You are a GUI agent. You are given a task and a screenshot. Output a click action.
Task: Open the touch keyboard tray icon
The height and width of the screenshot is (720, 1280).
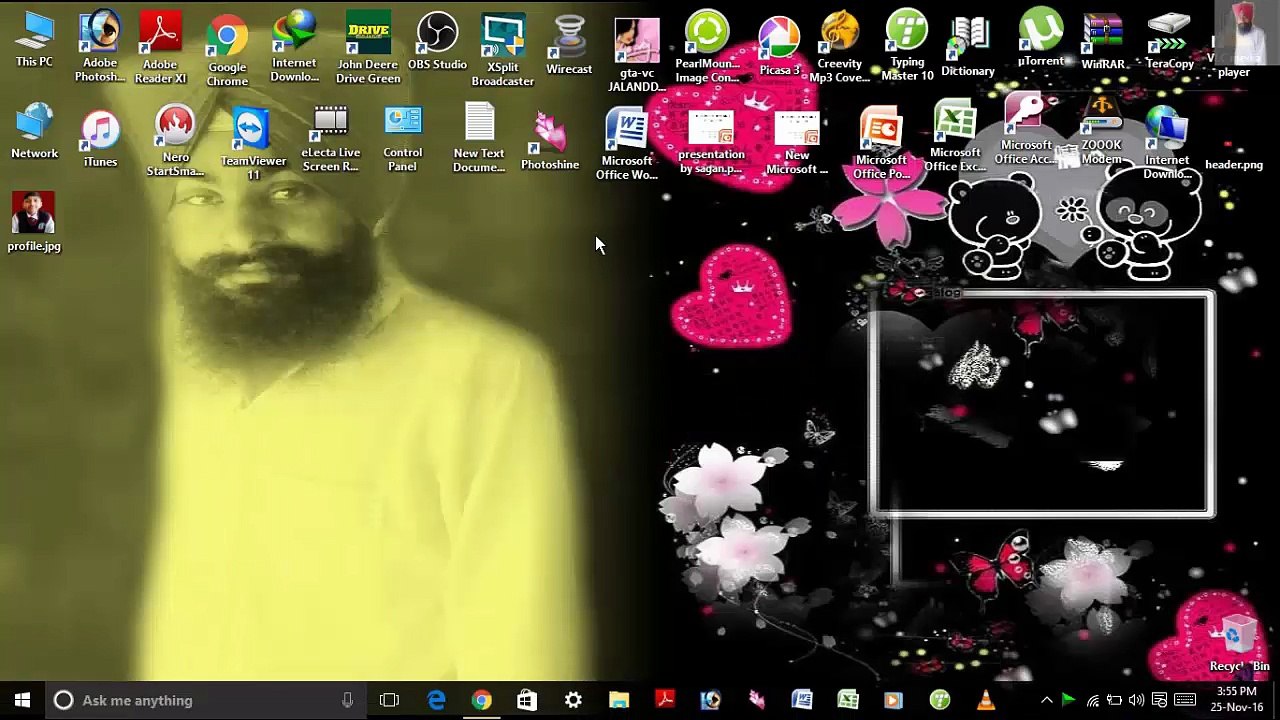pos(1185,700)
